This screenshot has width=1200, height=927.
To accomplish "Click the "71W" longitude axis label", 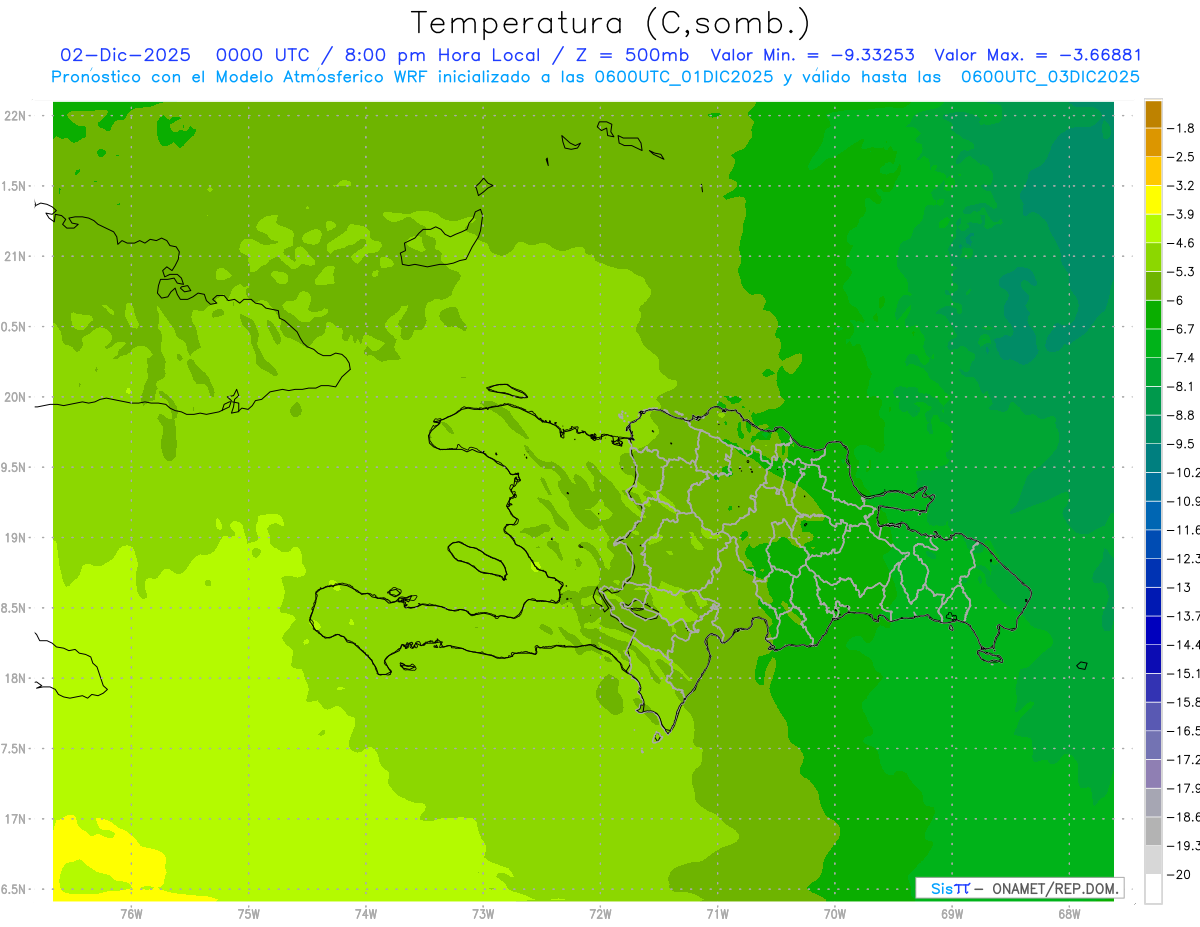I will click(717, 913).
